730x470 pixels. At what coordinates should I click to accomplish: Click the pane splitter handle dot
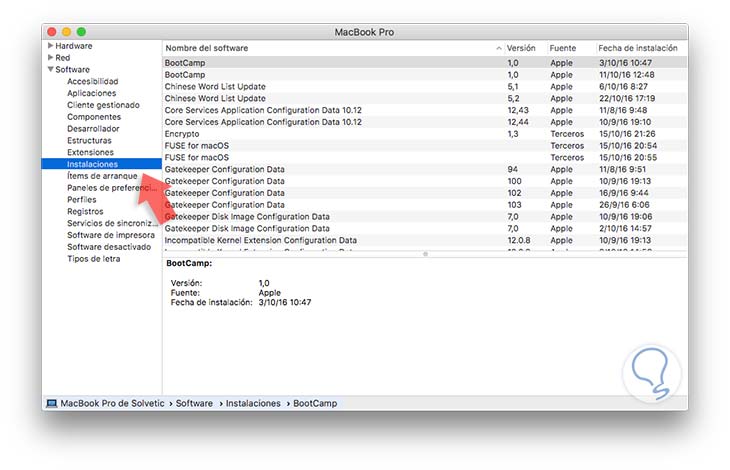coord(425,254)
